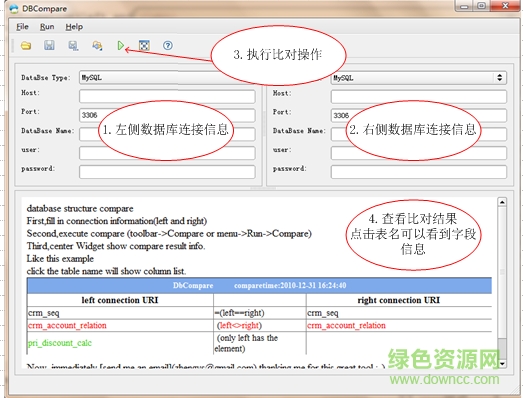This screenshot has width=523, height=398.
Task: Toggle full screen with the expand icon
Action: pos(144,45)
